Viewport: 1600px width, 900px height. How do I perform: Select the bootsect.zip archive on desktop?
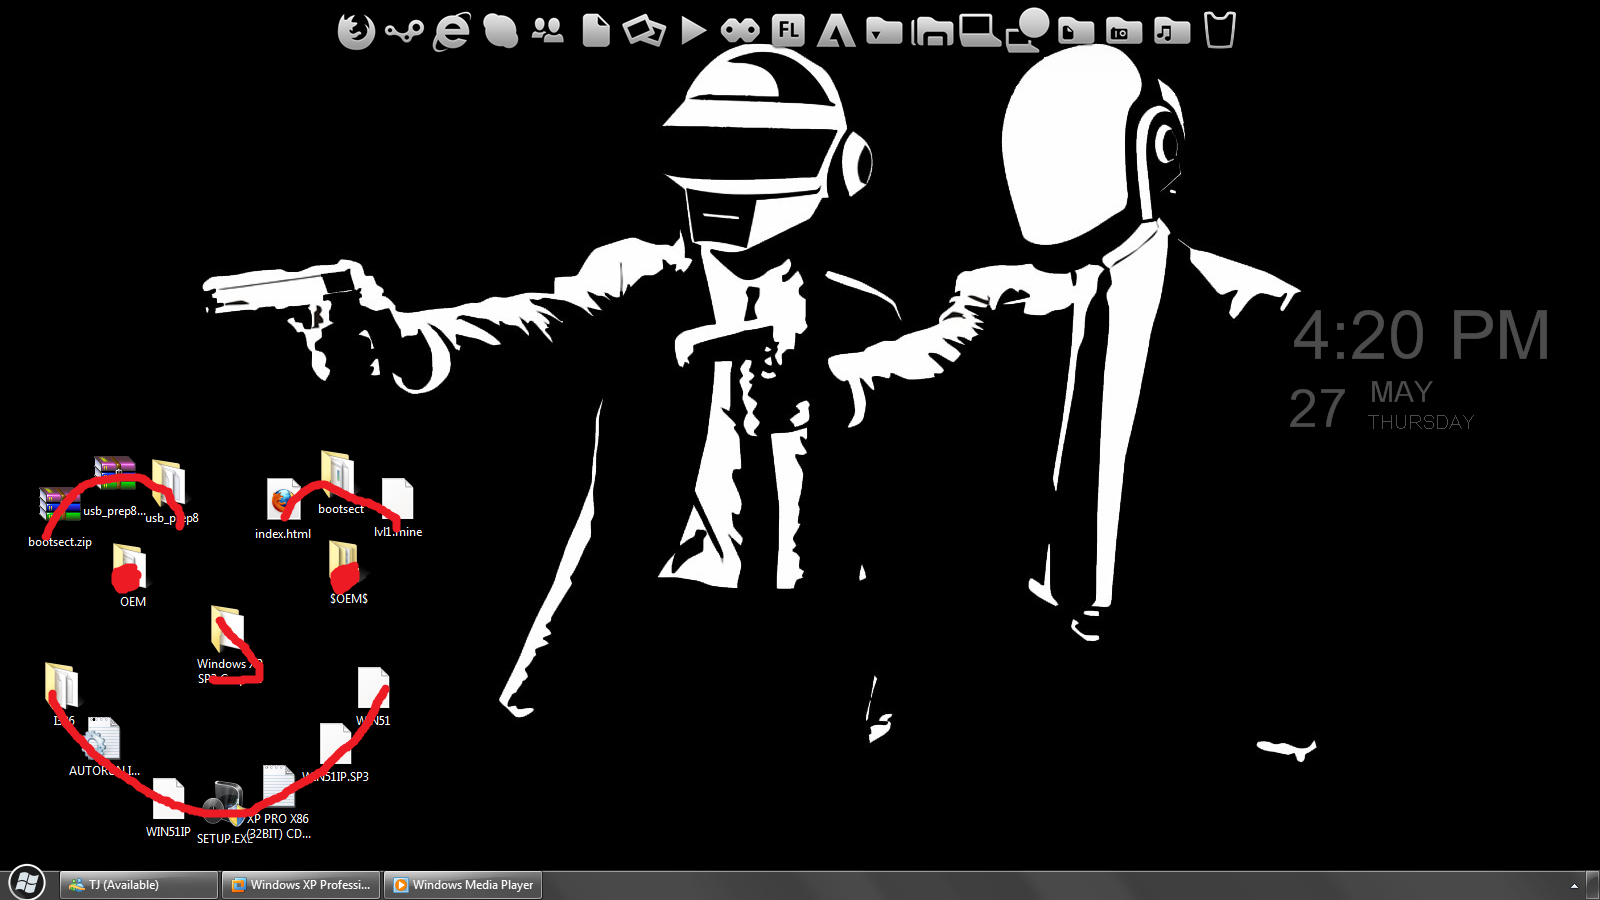coord(59,517)
